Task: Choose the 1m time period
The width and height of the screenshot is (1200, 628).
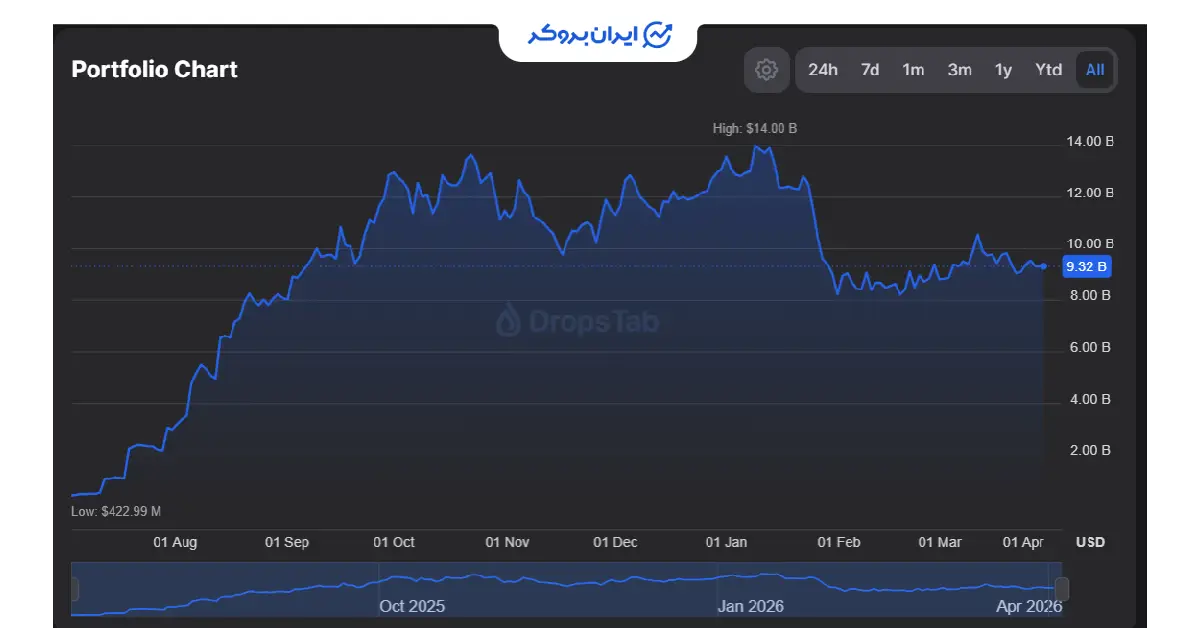Action: point(913,70)
